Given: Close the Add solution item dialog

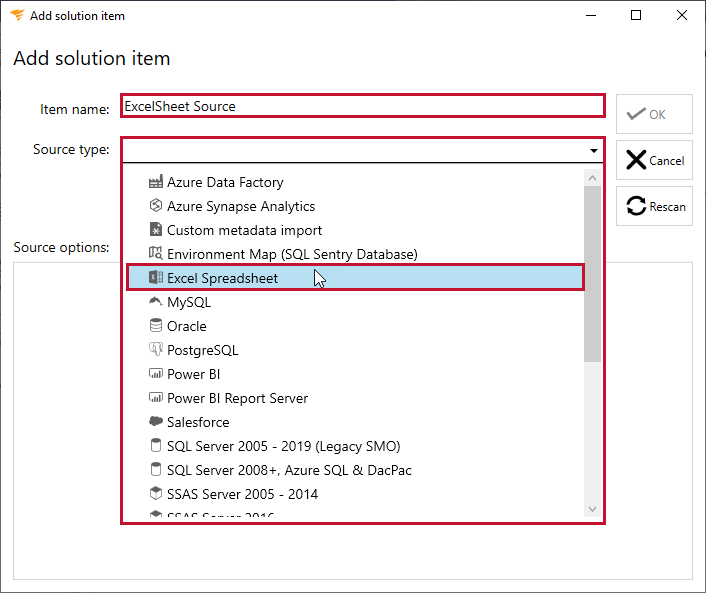Looking at the screenshot, I should point(682,15).
